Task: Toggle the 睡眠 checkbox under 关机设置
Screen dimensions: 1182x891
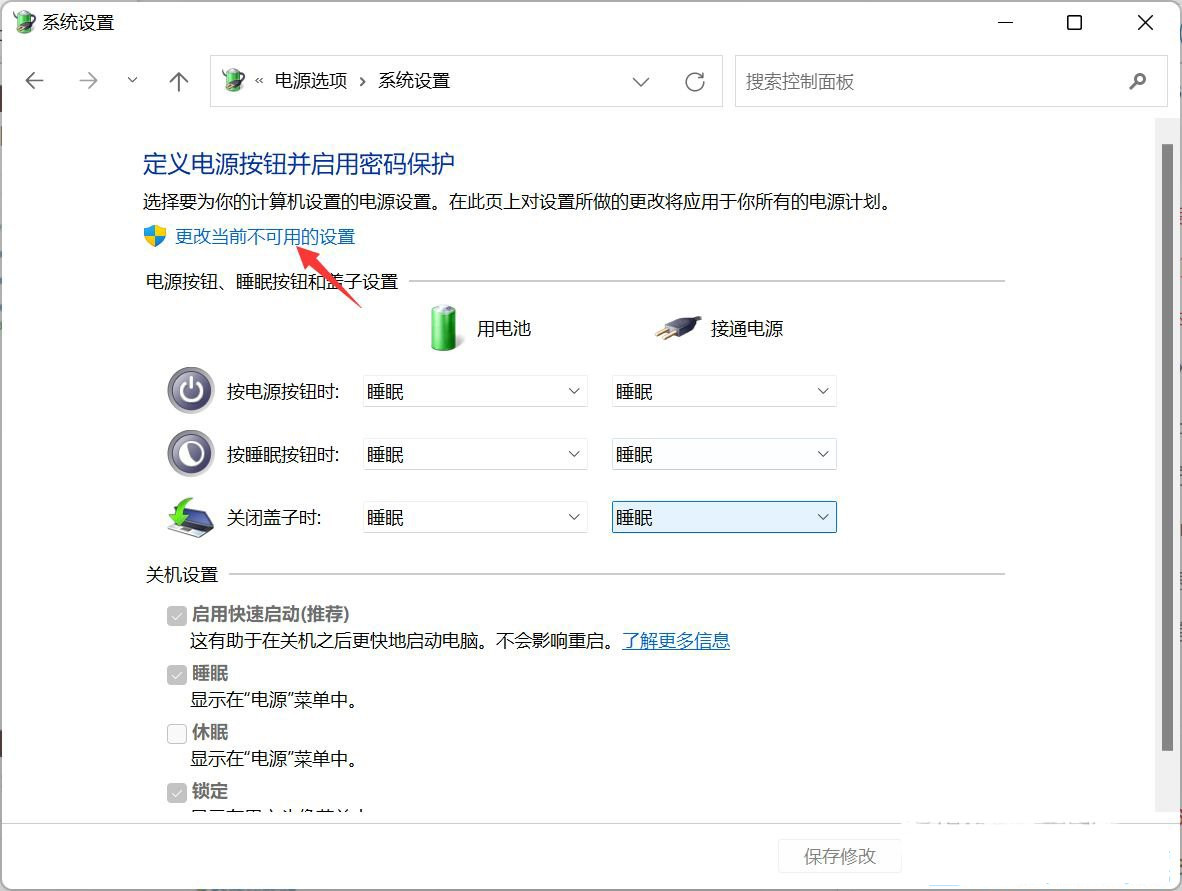Action: pyautogui.click(x=177, y=675)
